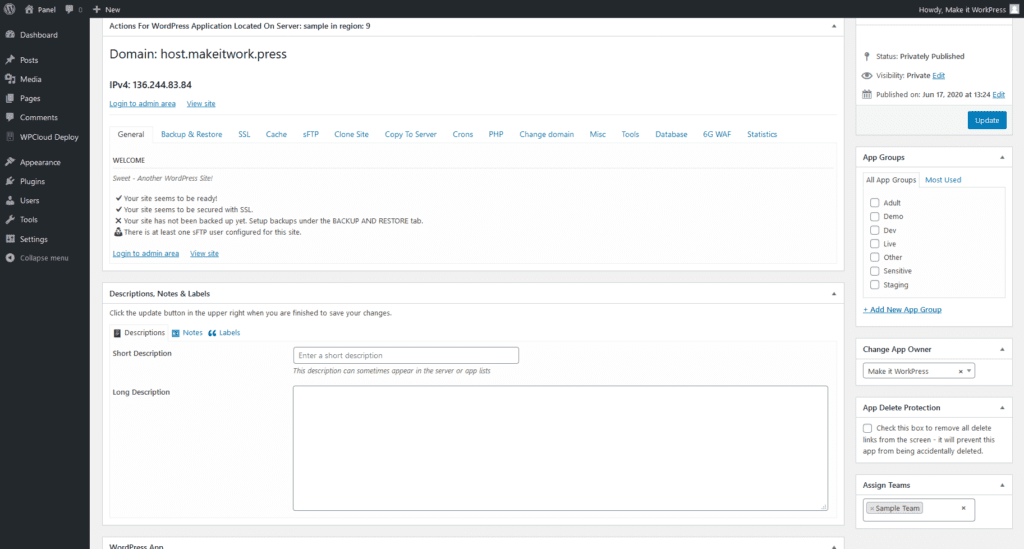This screenshot has height=549, width=1024.
Task: Switch to Most Used app groups tab
Action: coord(943,180)
